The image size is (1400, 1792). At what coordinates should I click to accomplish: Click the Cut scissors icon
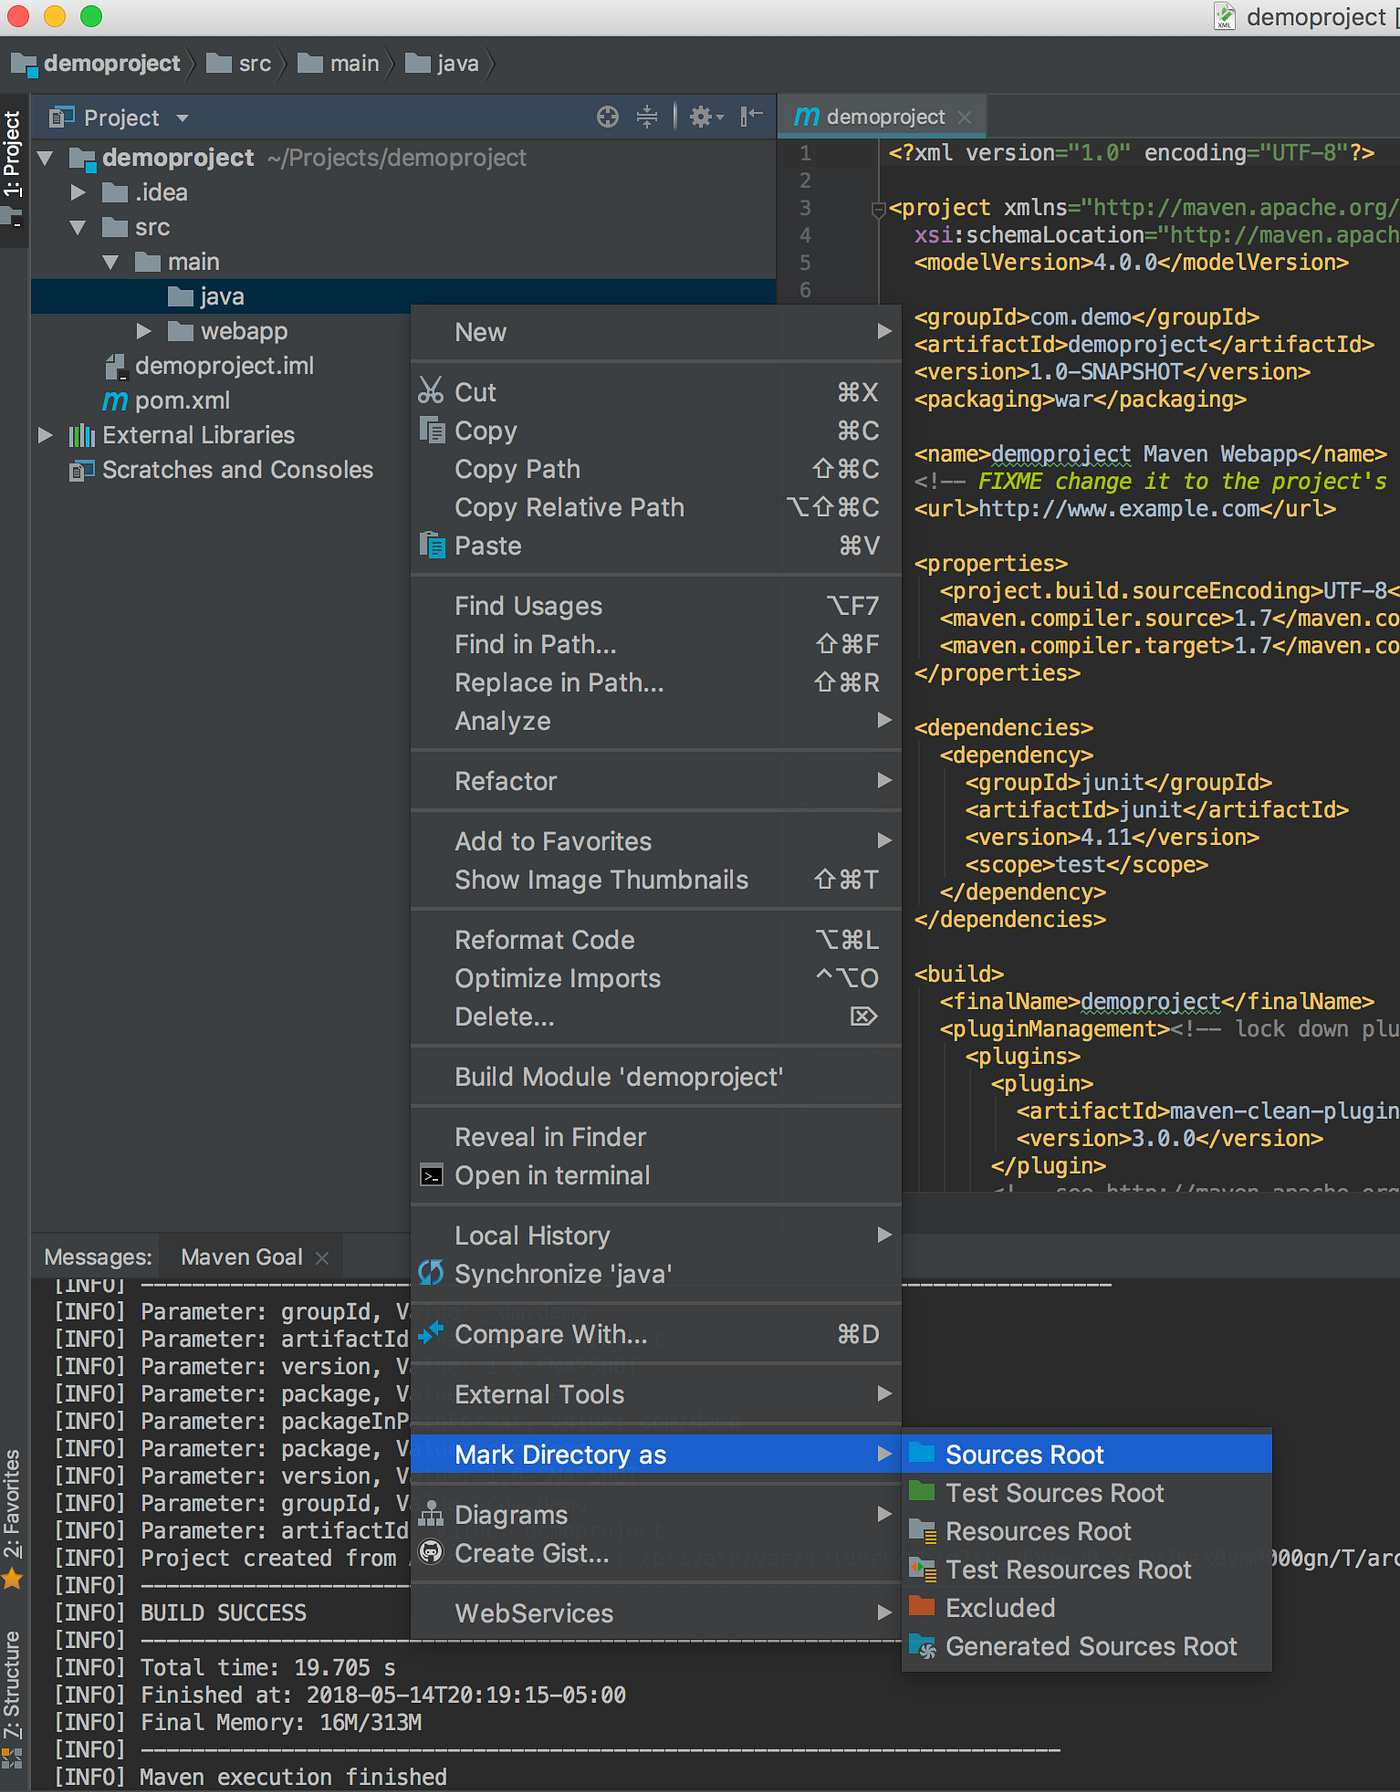(431, 391)
